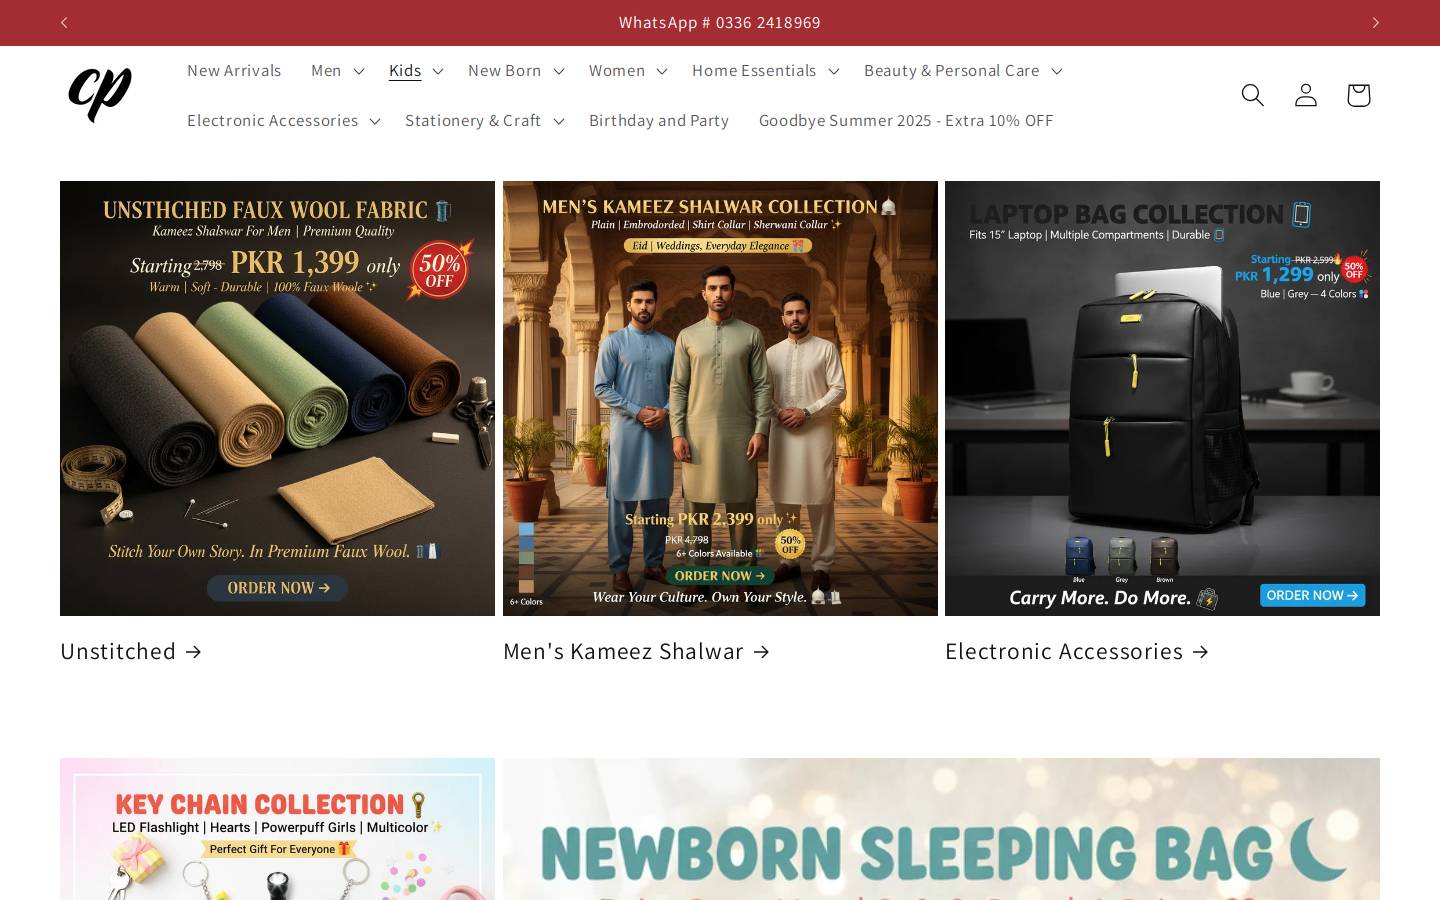Show previous announcement with left arrow
The image size is (1440, 900).
click(64, 22)
